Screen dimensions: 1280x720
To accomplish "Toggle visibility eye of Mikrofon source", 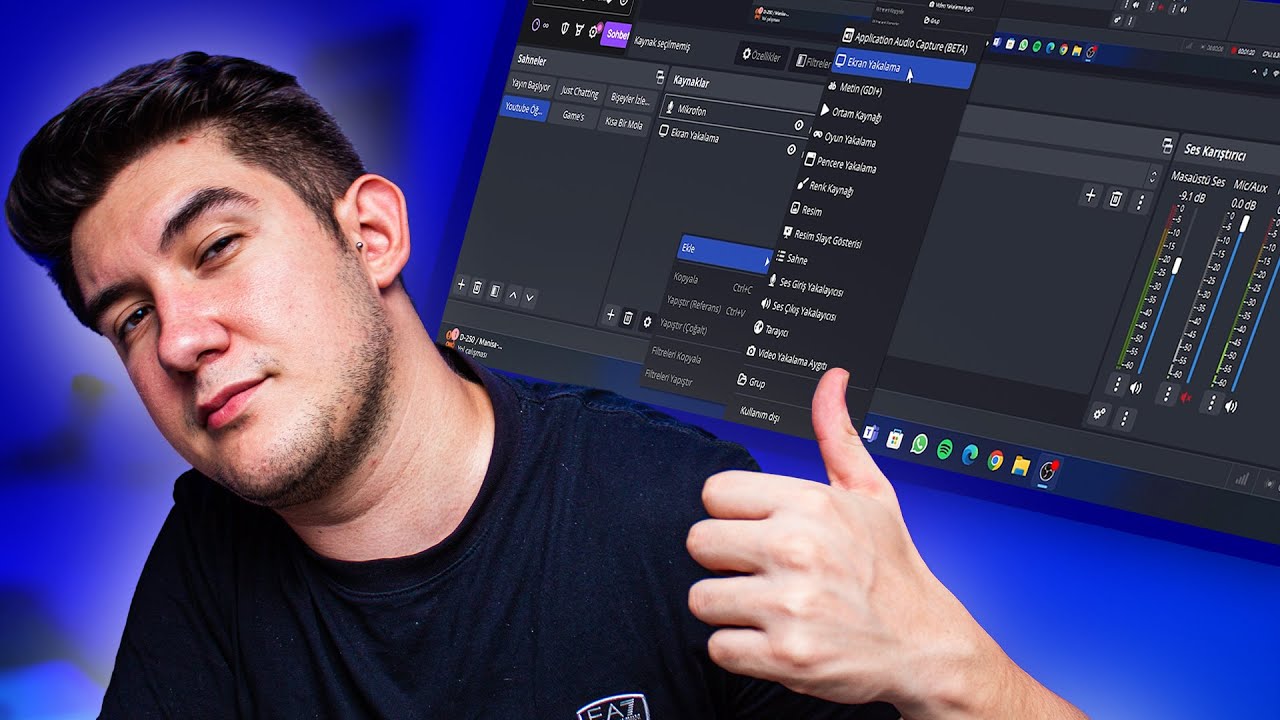I will (799, 126).
